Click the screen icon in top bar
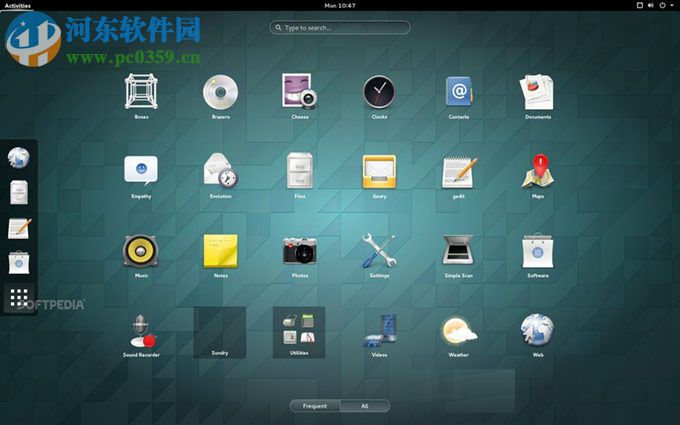680x425 pixels. [x=639, y=5]
